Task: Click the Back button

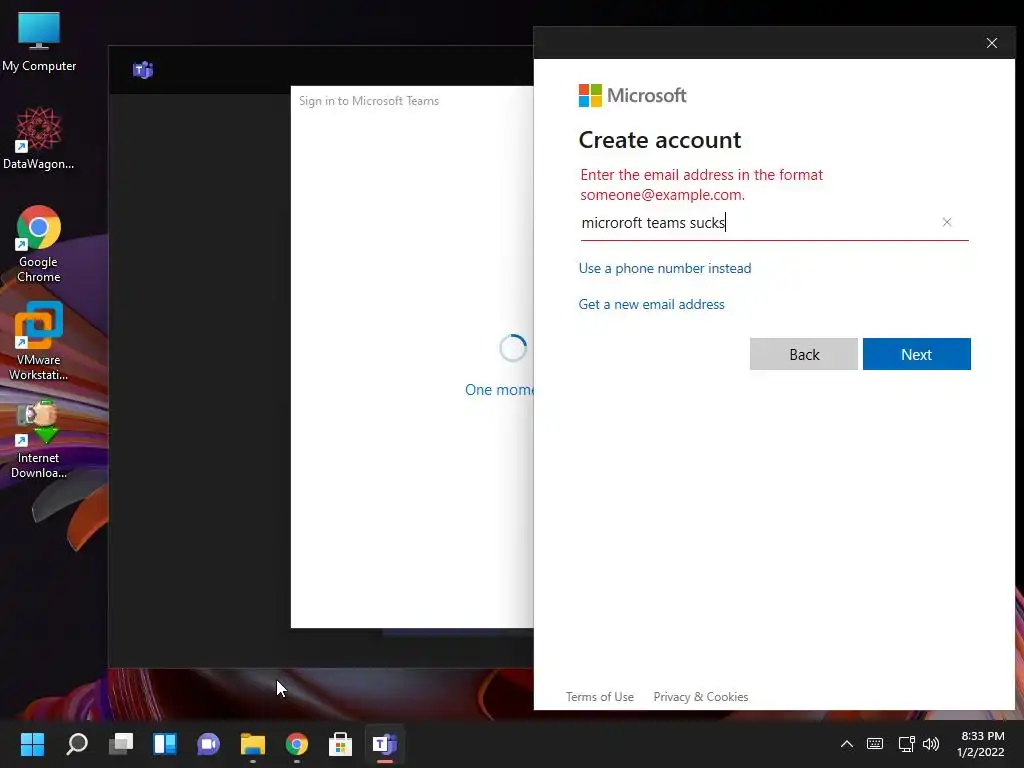Action: pyautogui.click(x=804, y=354)
